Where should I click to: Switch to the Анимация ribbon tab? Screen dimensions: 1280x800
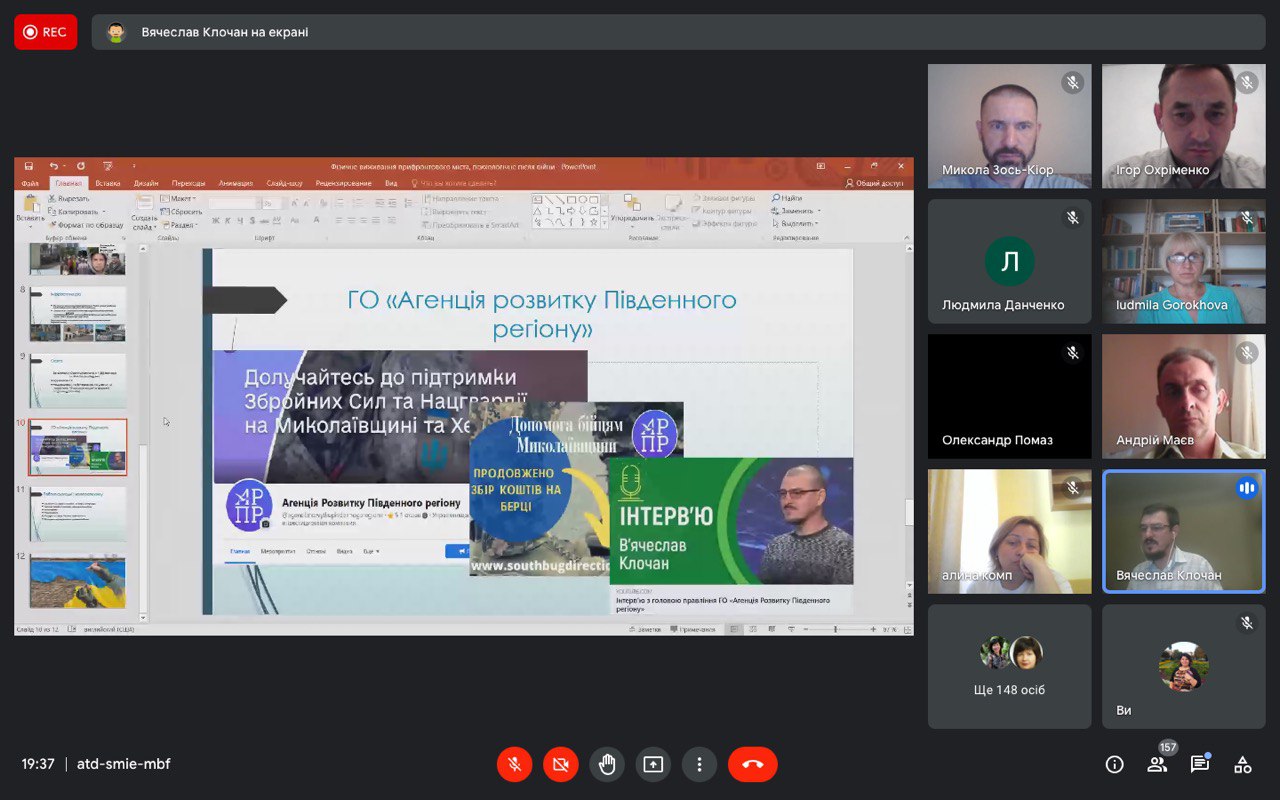pos(236,183)
